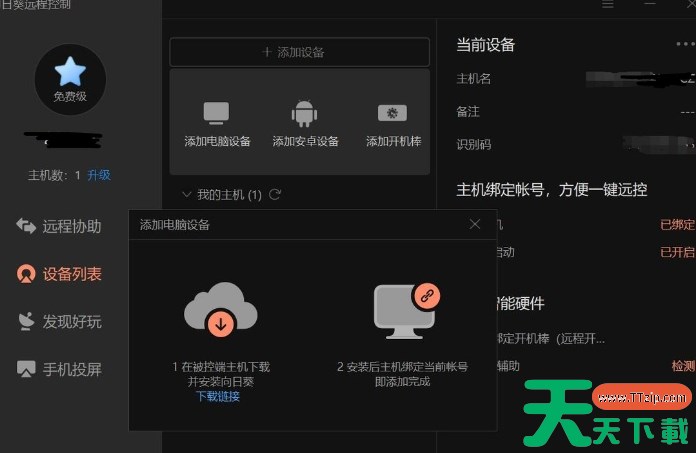Click the 备注 remark label
The image size is (696, 453).
[x=468, y=111]
